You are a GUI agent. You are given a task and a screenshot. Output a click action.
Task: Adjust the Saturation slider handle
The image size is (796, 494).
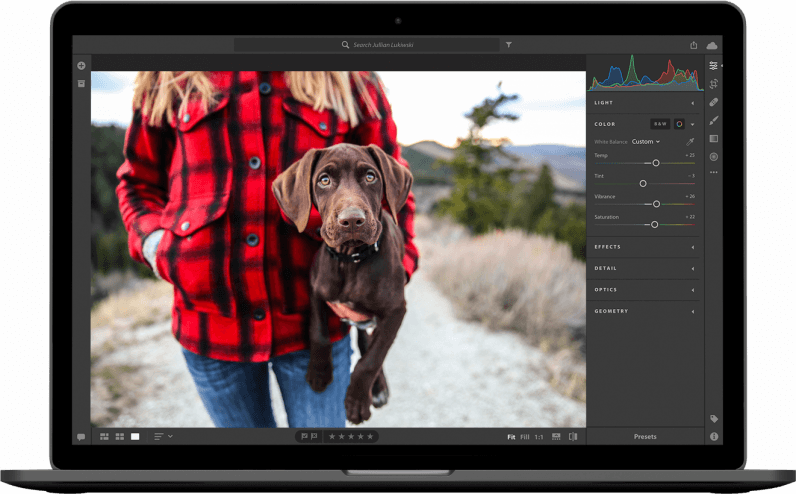pos(654,225)
